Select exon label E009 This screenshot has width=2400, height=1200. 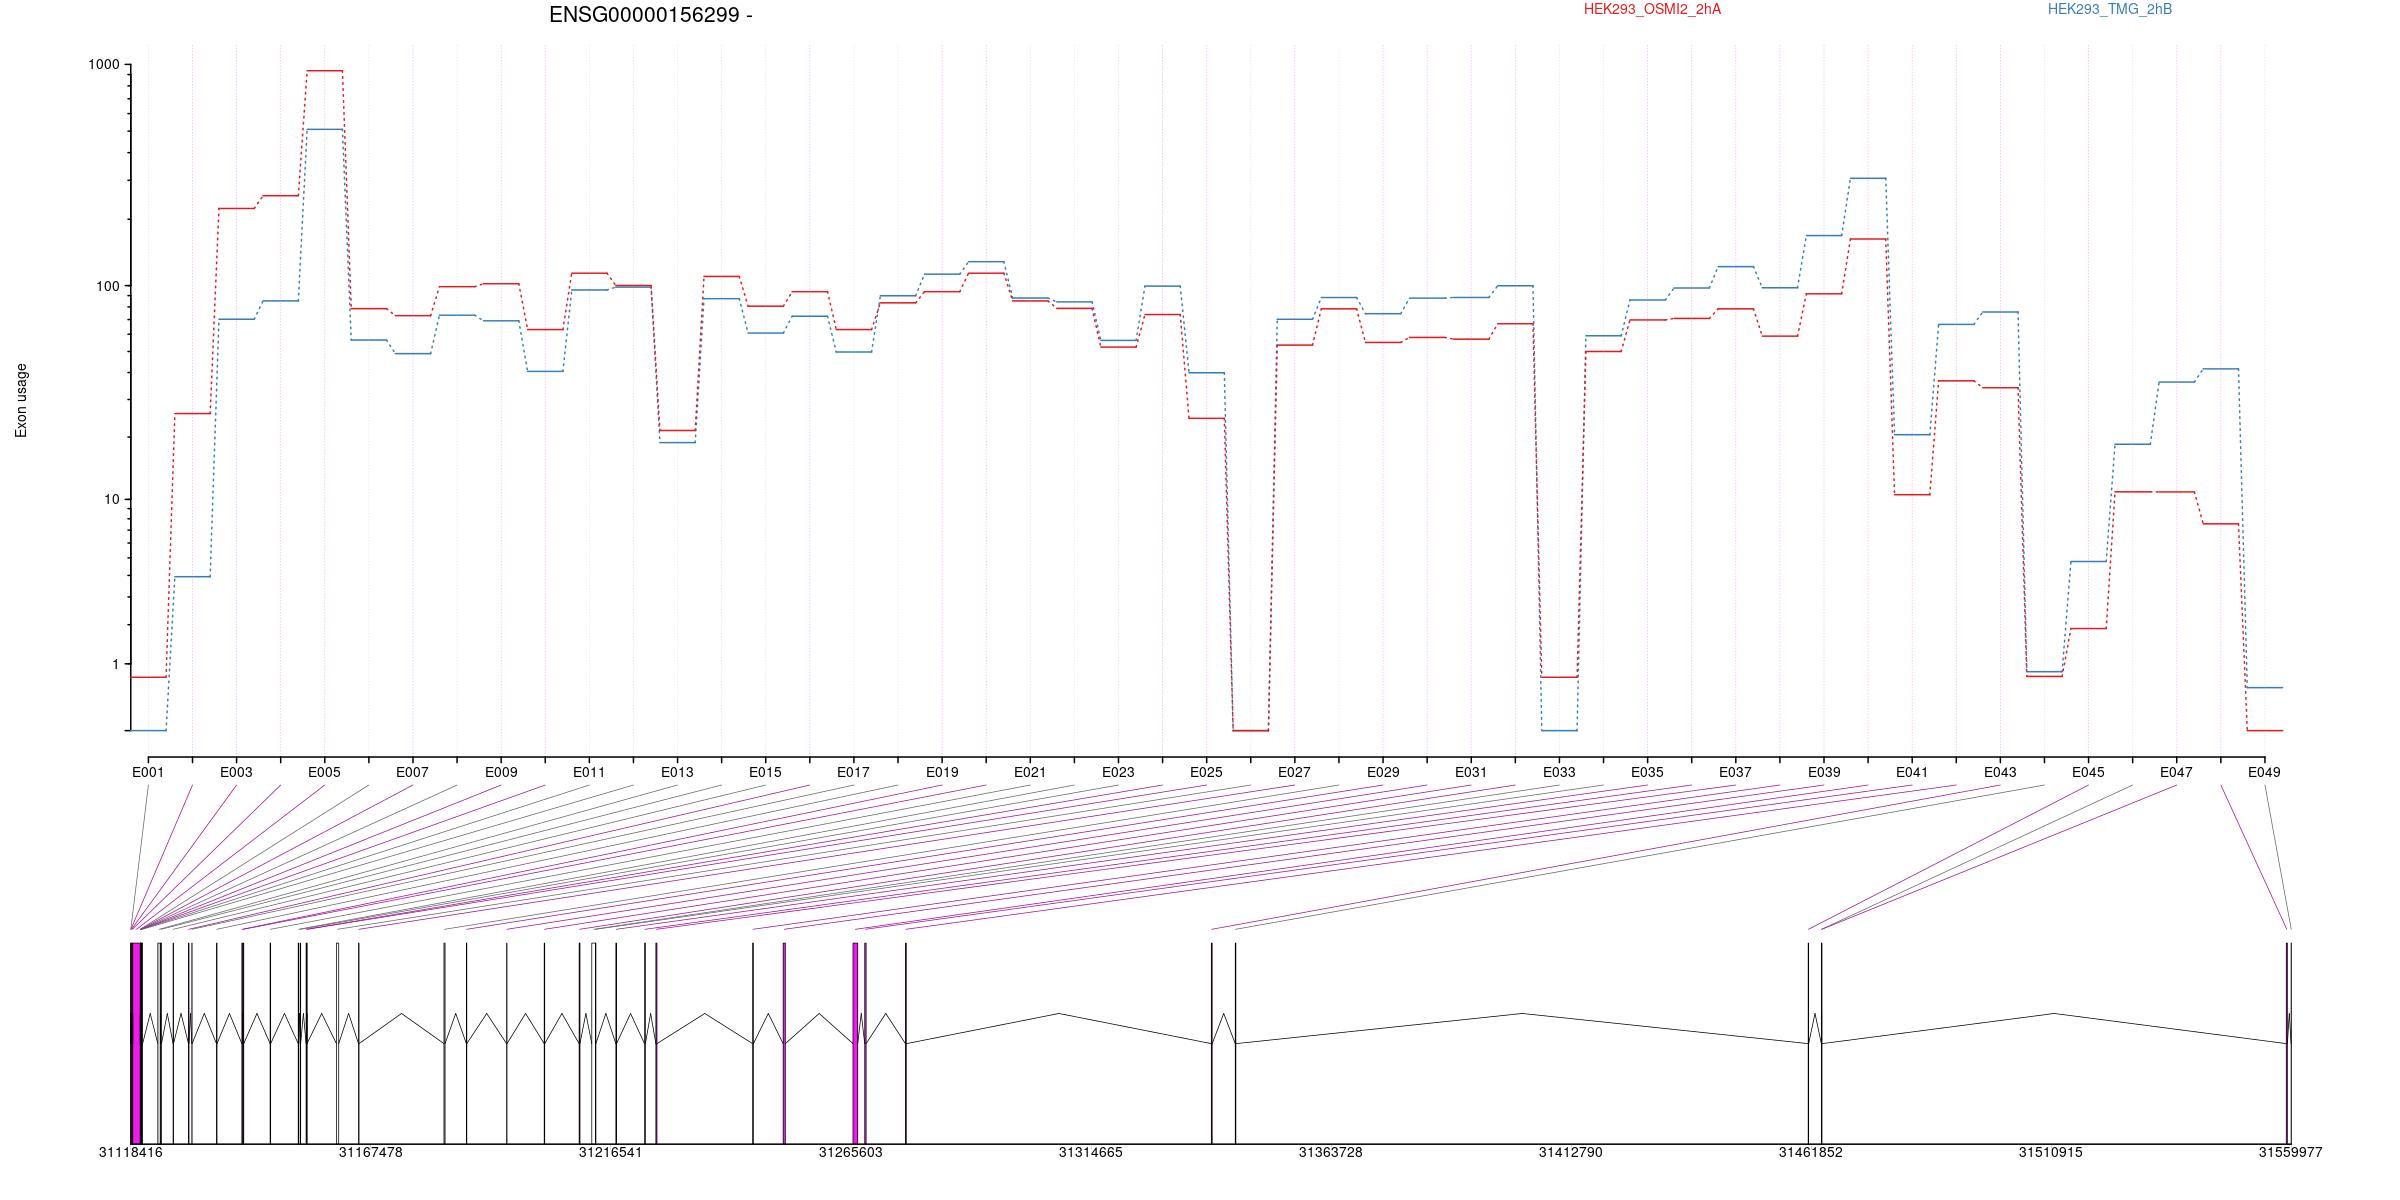coord(501,772)
